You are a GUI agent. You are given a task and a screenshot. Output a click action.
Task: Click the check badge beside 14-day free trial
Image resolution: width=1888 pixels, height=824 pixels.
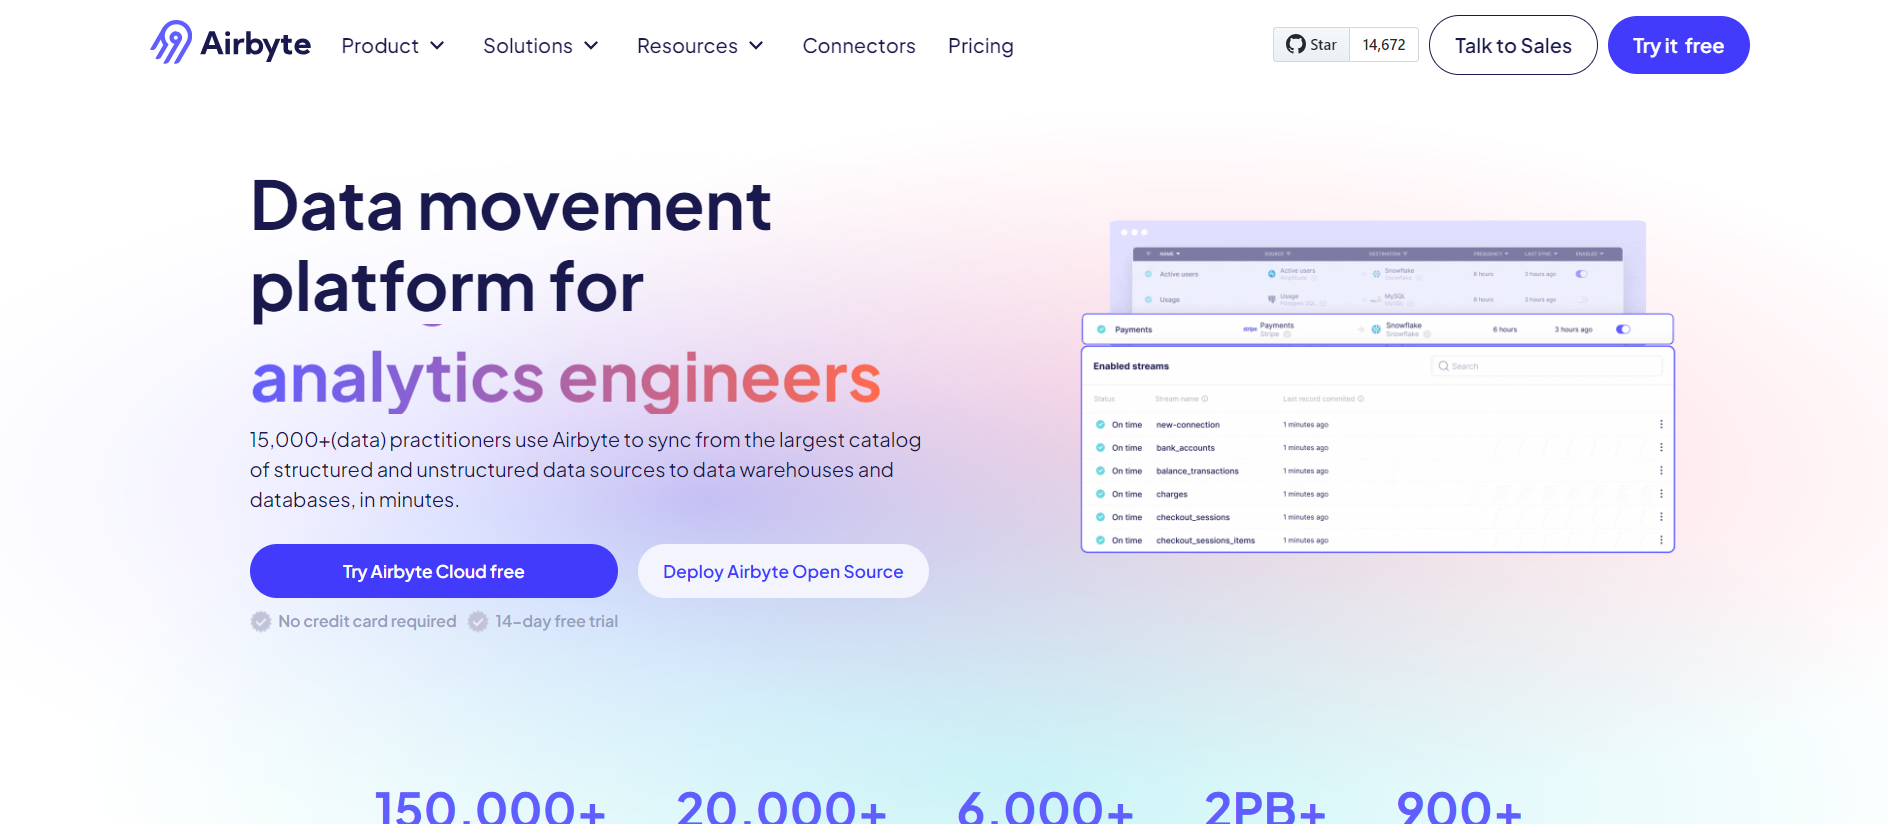pyautogui.click(x=478, y=622)
